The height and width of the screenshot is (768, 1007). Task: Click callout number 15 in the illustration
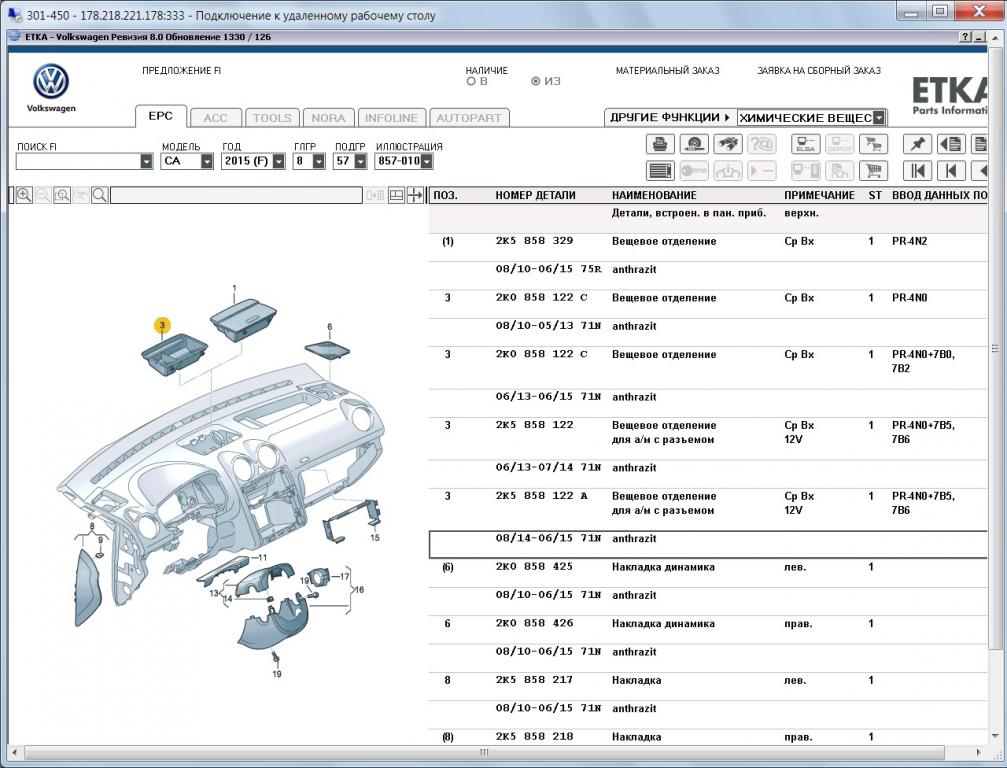tap(375, 537)
